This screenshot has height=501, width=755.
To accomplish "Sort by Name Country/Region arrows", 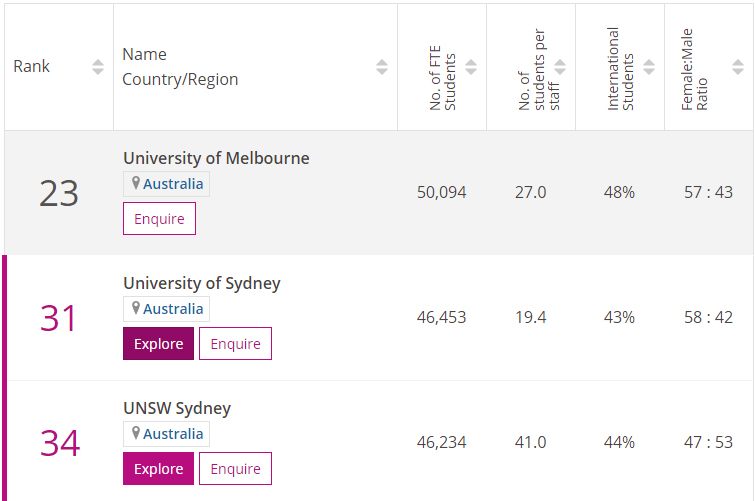I will click(x=382, y=67).
